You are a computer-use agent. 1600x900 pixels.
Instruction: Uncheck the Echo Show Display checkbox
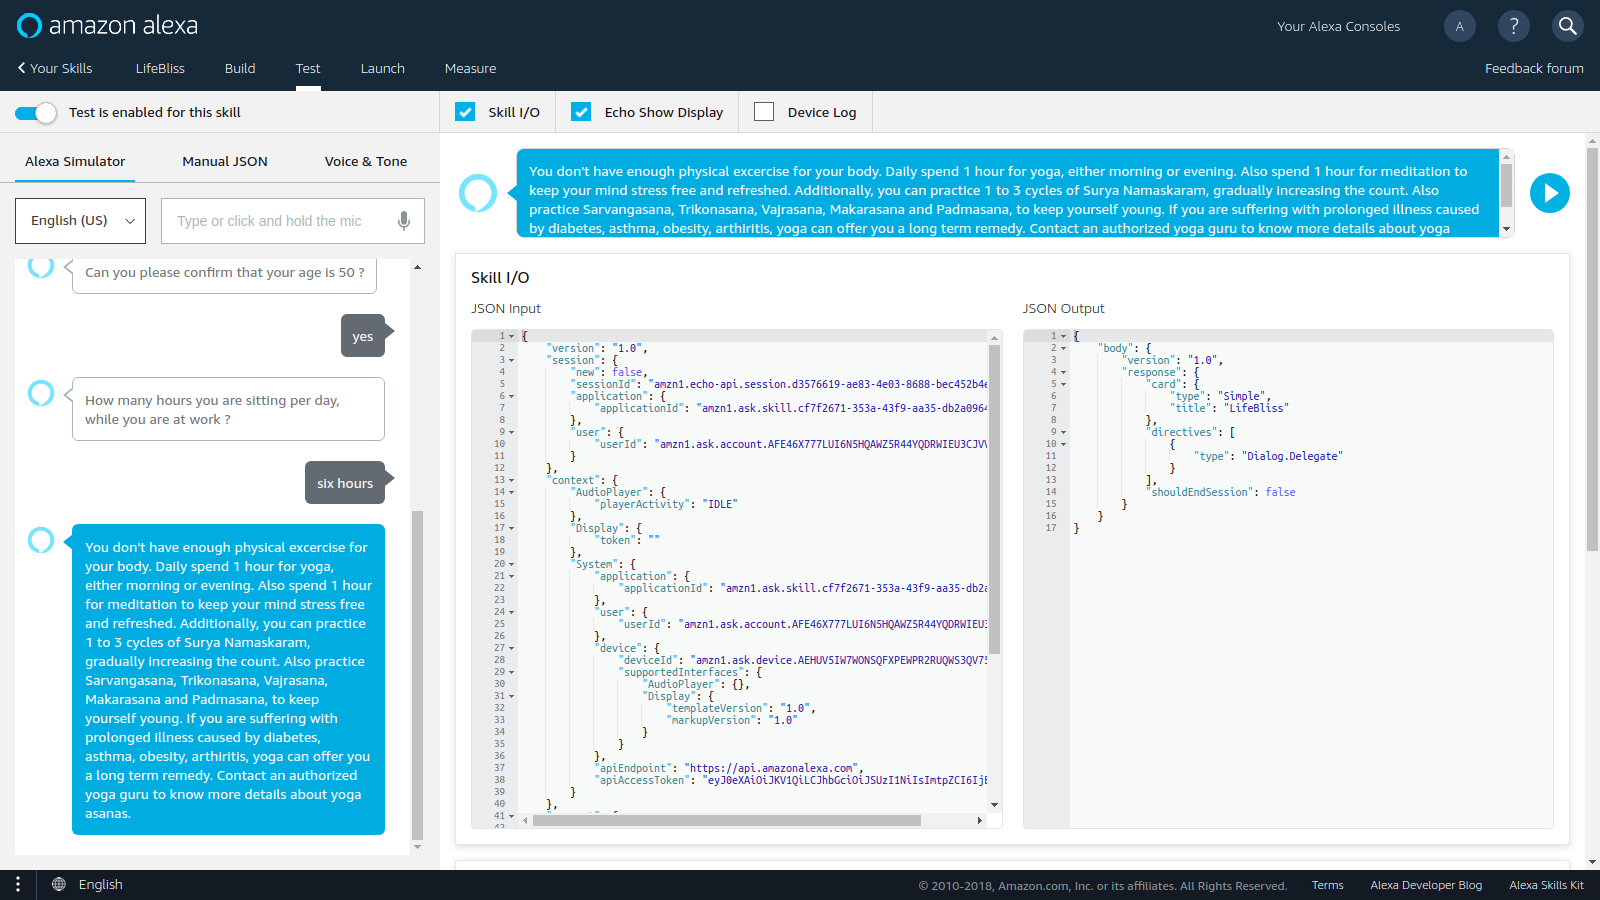click(581, 112)
